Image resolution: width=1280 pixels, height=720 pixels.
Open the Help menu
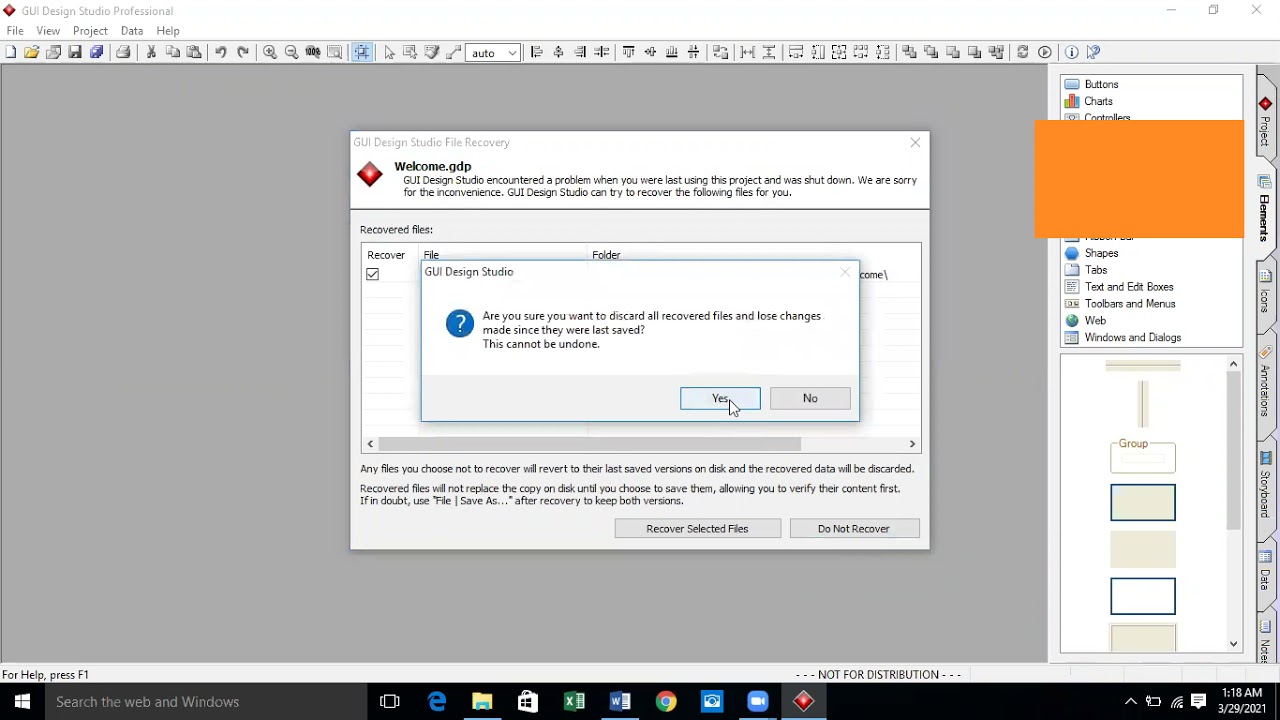tap(168, 31)
